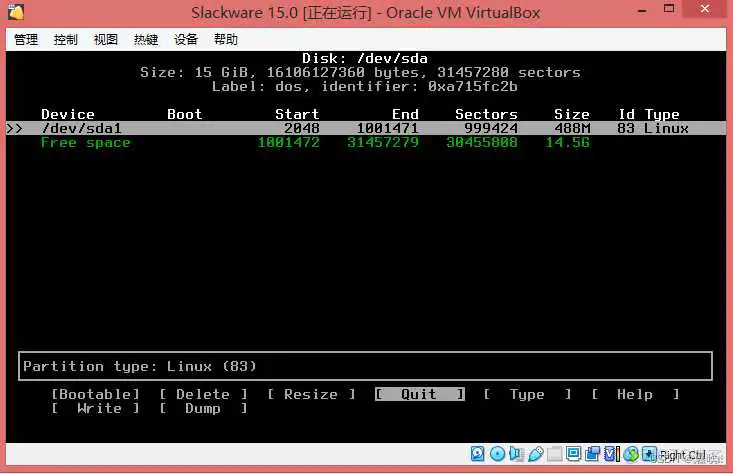Click free space end 31457279
The height and width of the screenshot is (474, 733).
383,142
